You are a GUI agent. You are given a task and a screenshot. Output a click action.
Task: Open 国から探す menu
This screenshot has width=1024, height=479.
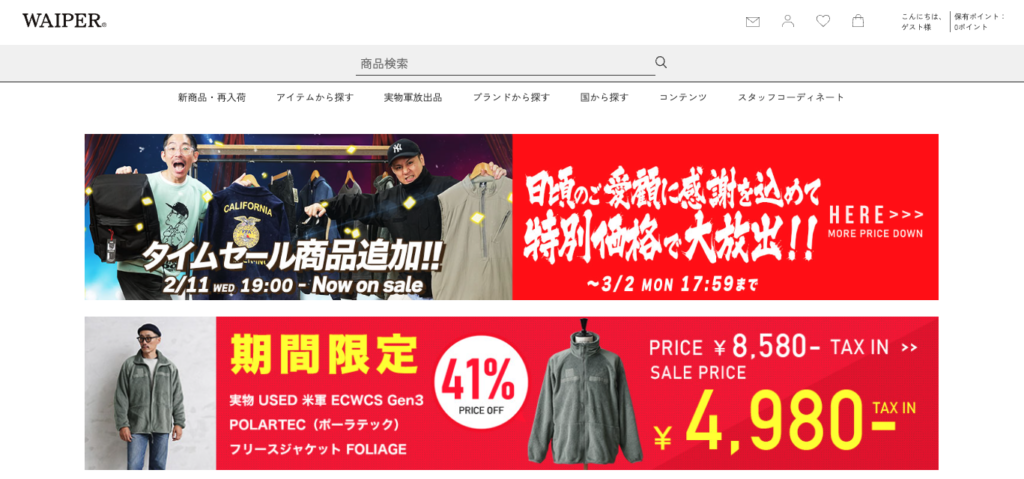point(604,97)
